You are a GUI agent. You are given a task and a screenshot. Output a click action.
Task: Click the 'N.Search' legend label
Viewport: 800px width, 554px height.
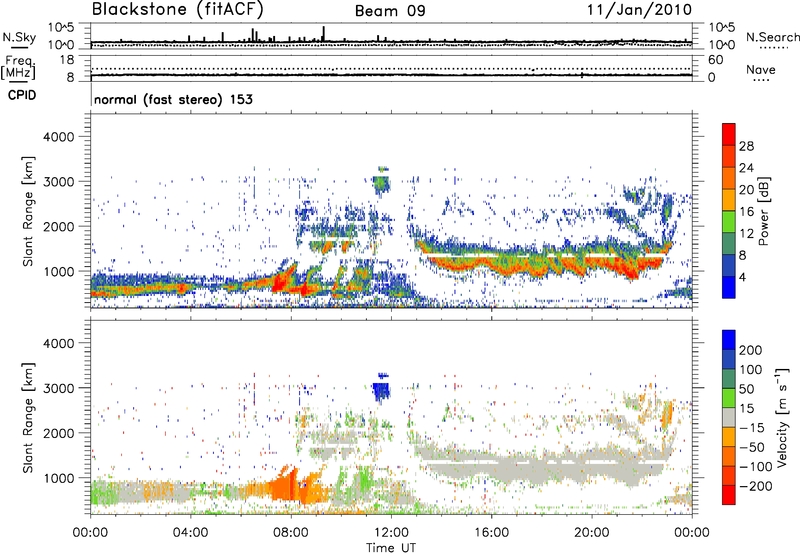point(772,37)
